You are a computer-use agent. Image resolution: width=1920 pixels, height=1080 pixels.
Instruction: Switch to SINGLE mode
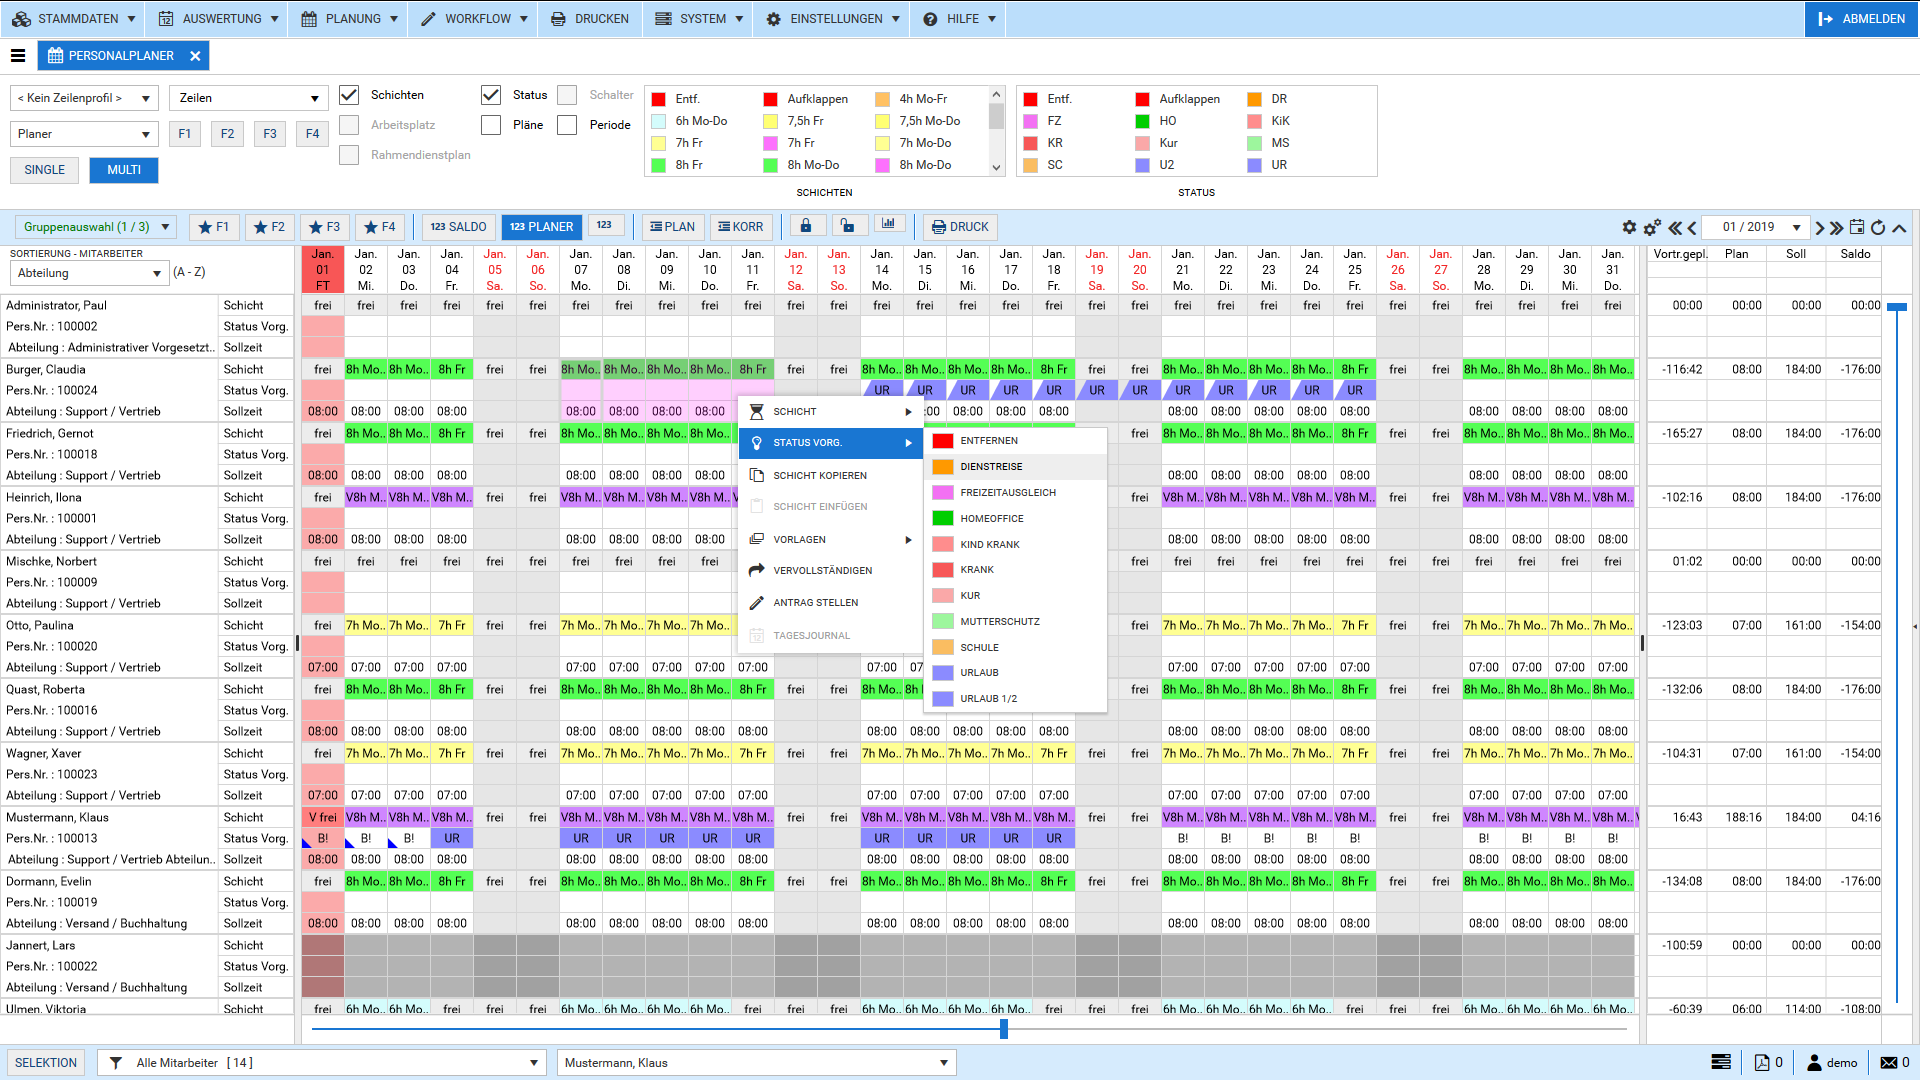(x=45, y=170)
